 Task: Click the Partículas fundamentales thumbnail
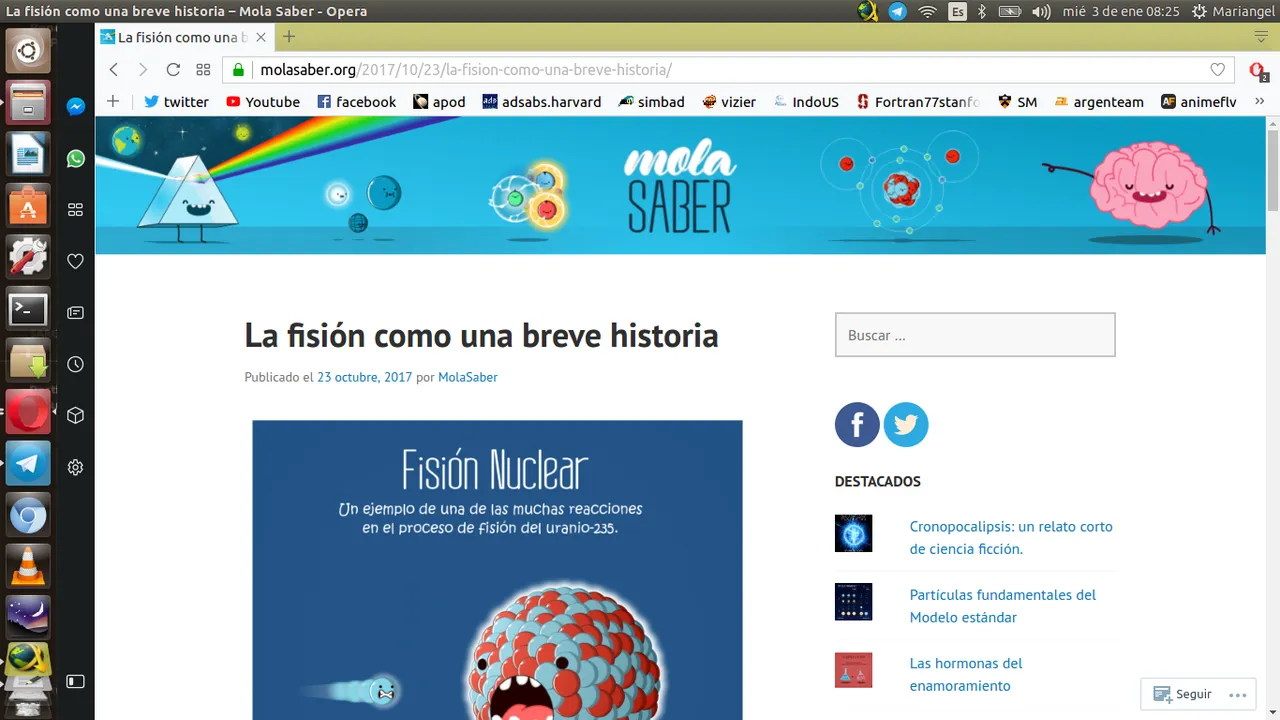853,602
